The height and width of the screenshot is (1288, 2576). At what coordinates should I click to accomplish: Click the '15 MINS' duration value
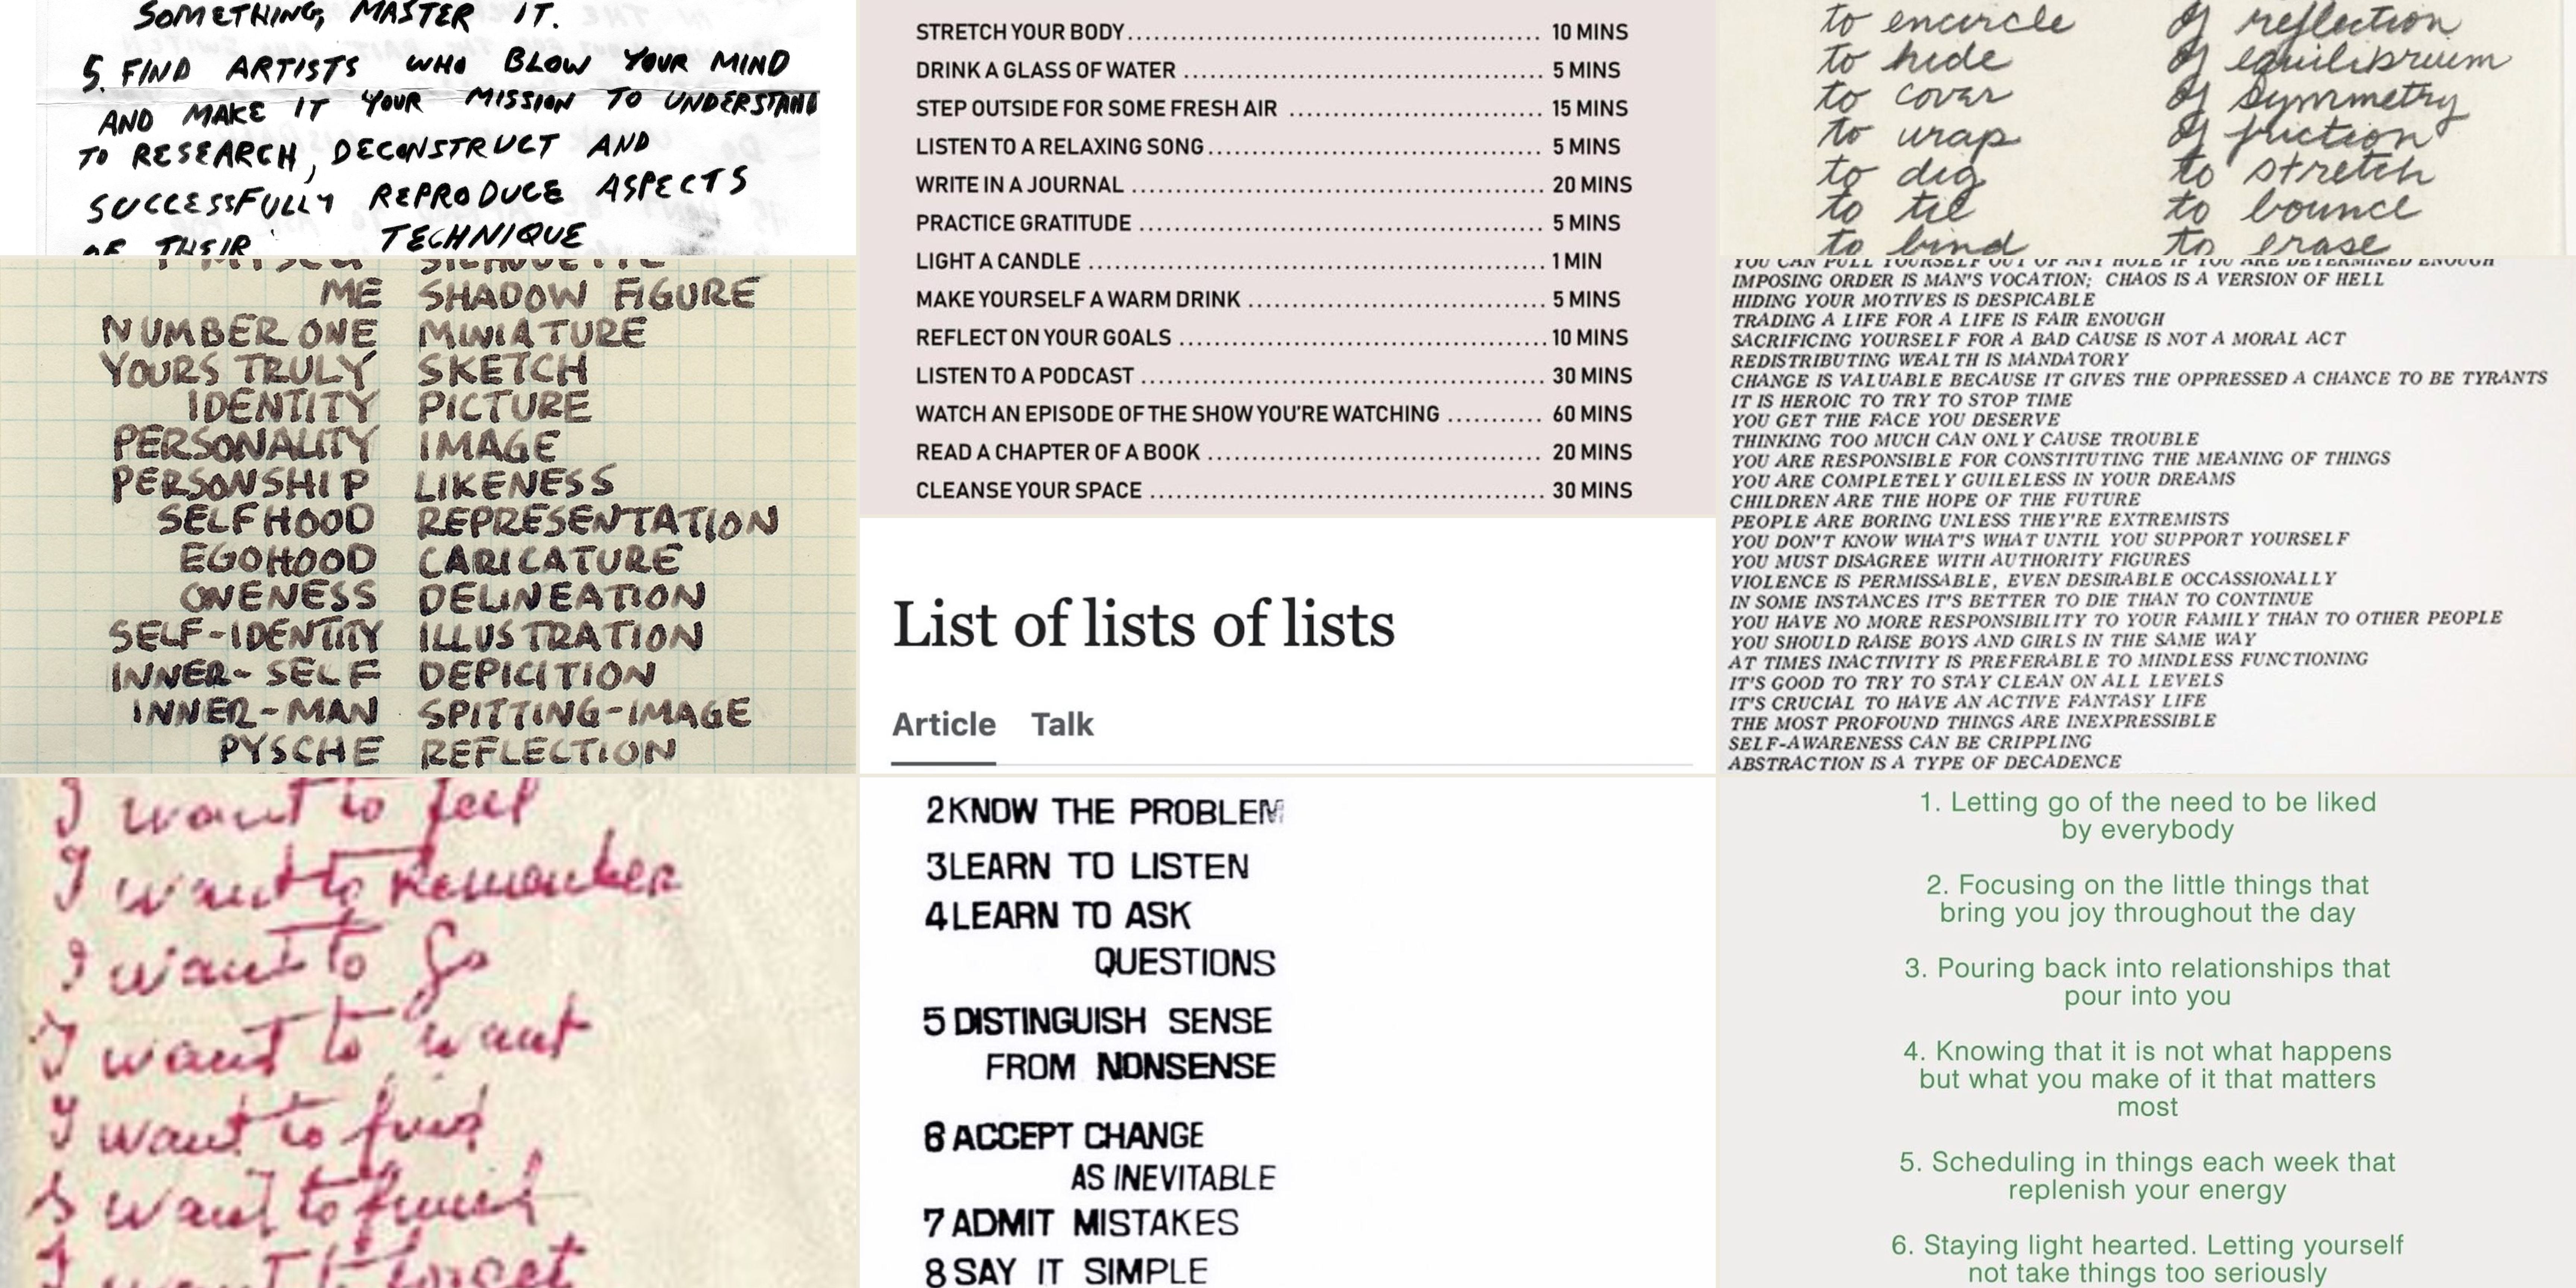coord(1590,108)
